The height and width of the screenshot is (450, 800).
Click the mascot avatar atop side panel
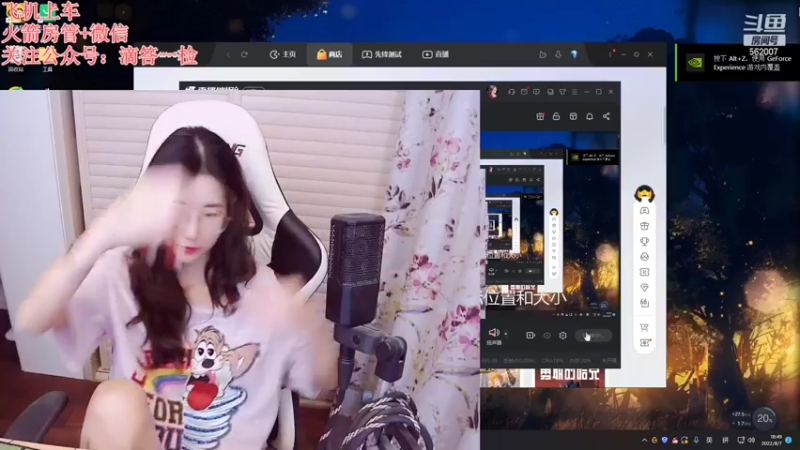point(644,193)
